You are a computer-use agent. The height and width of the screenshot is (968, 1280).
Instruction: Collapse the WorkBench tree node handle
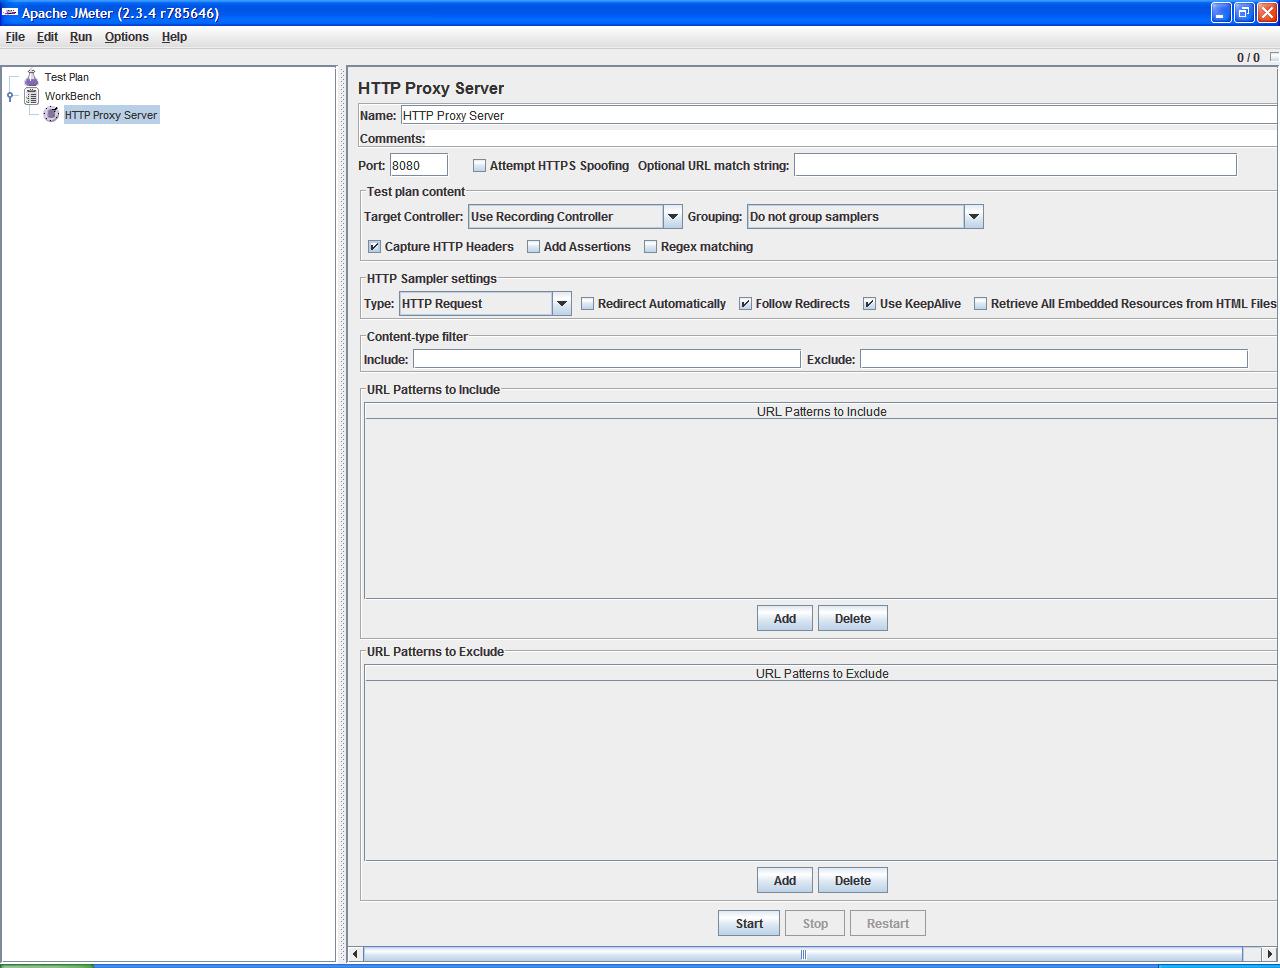[x=10, y=96]
